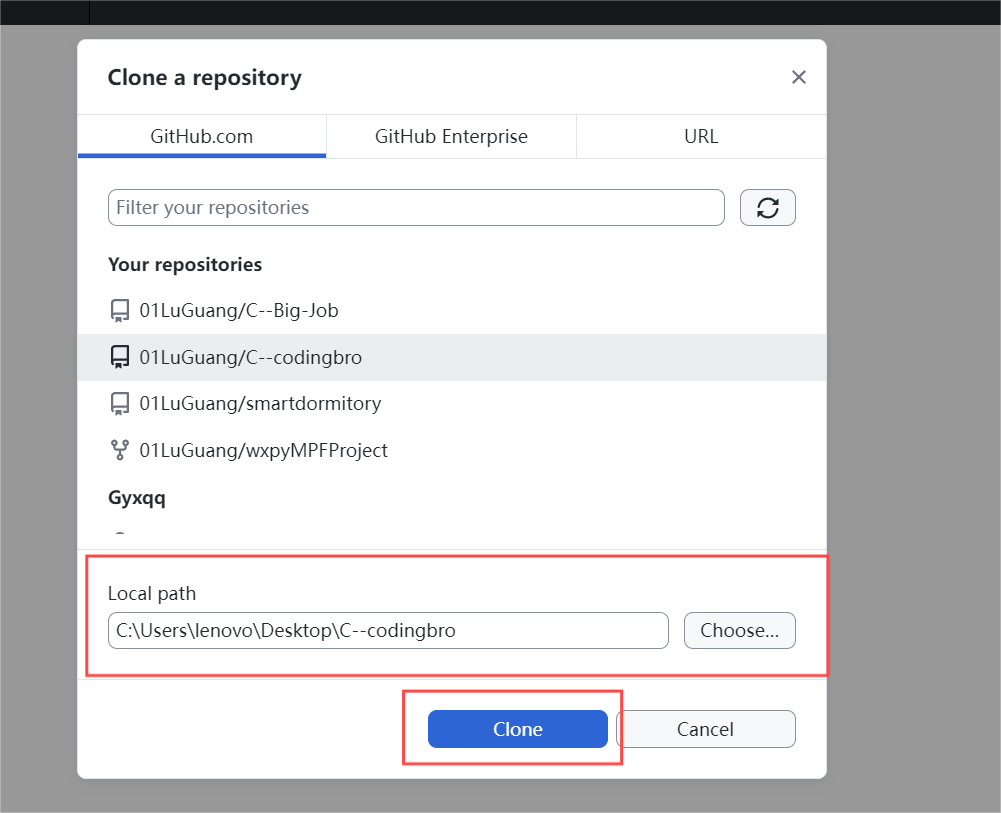Click the fork icon beside wxpyMPFProject
This screenshot has width=1001, height=813.
click(119, 451)
